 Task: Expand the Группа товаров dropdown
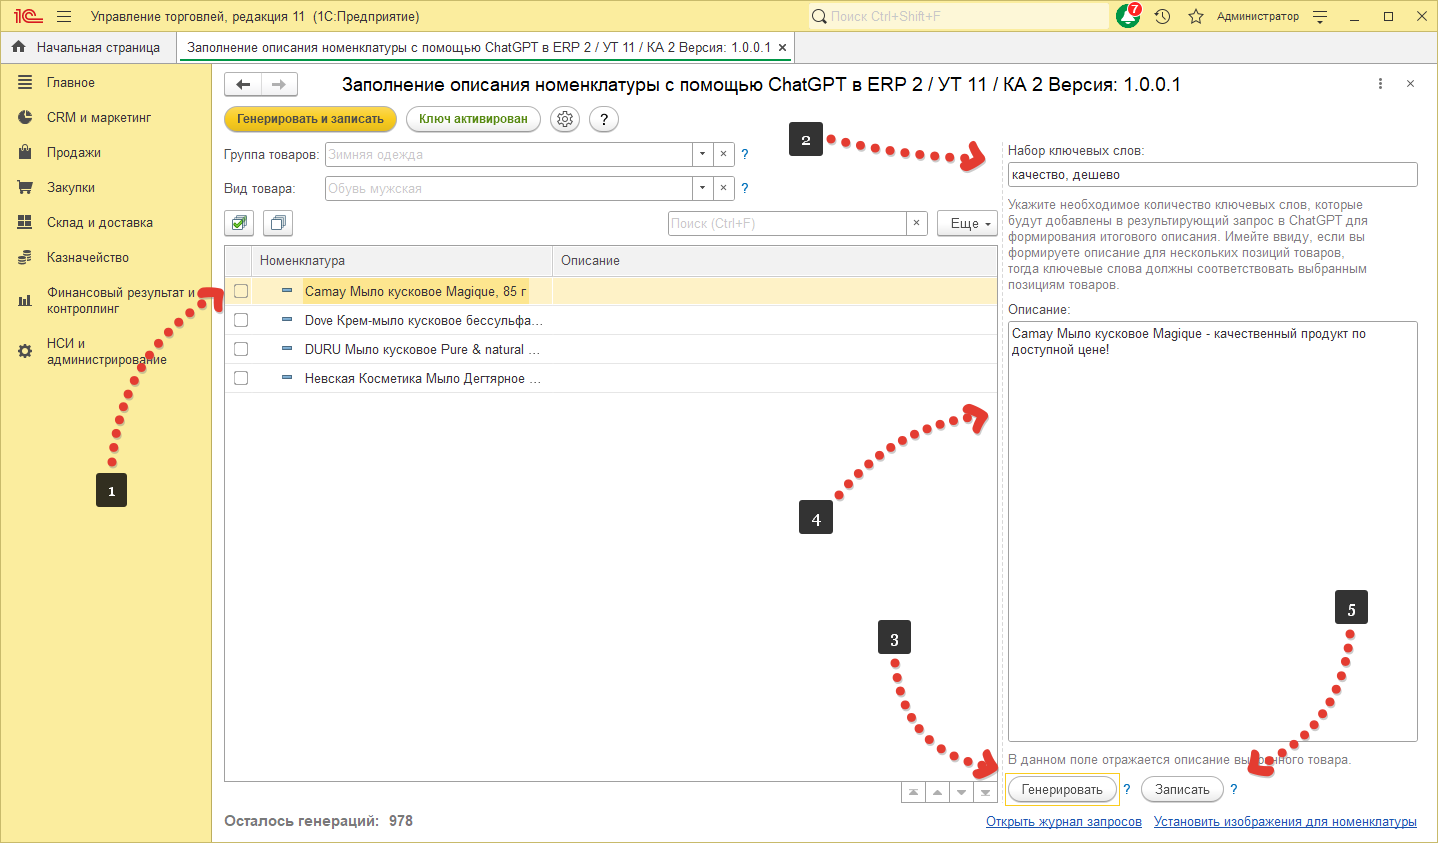point(702,154)
